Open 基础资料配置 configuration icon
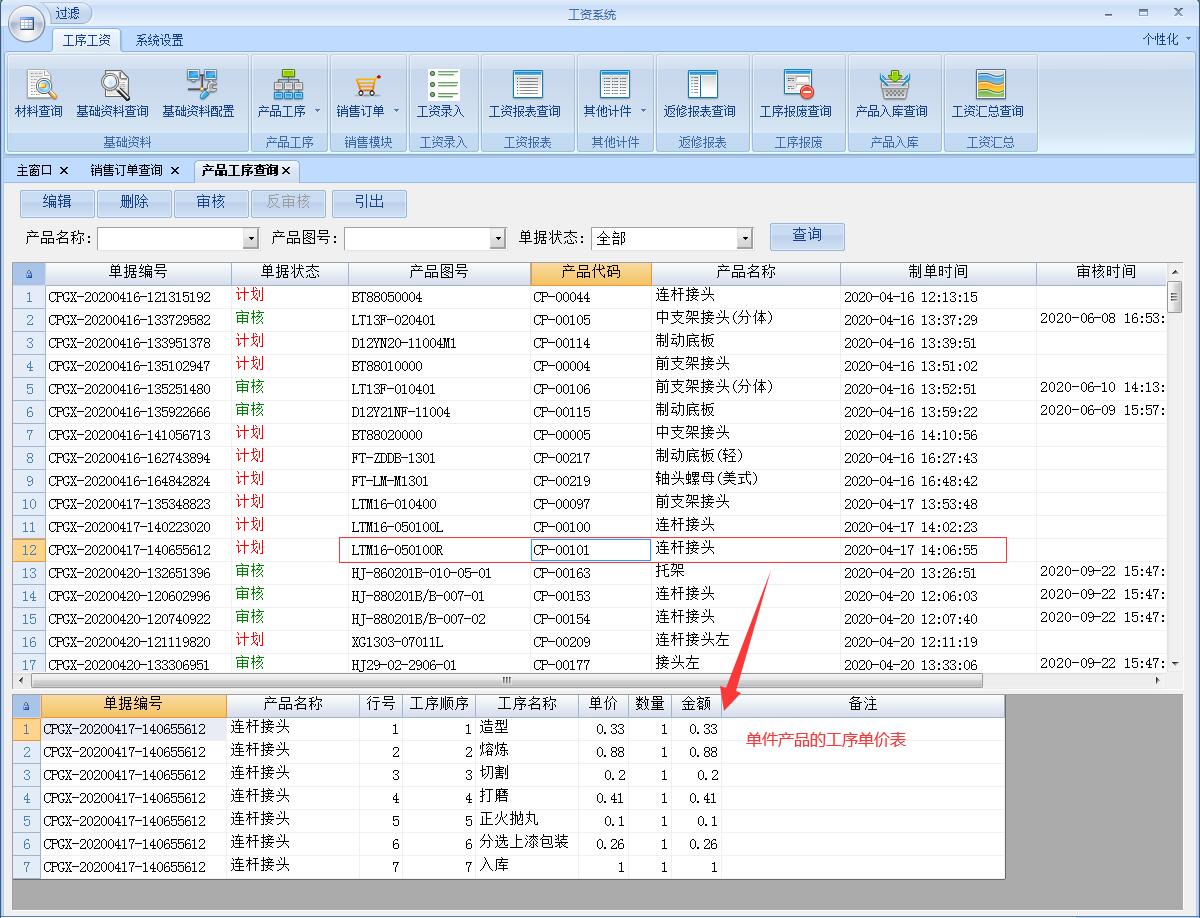This screenshot has width=1200, height=918. (204, 86)
